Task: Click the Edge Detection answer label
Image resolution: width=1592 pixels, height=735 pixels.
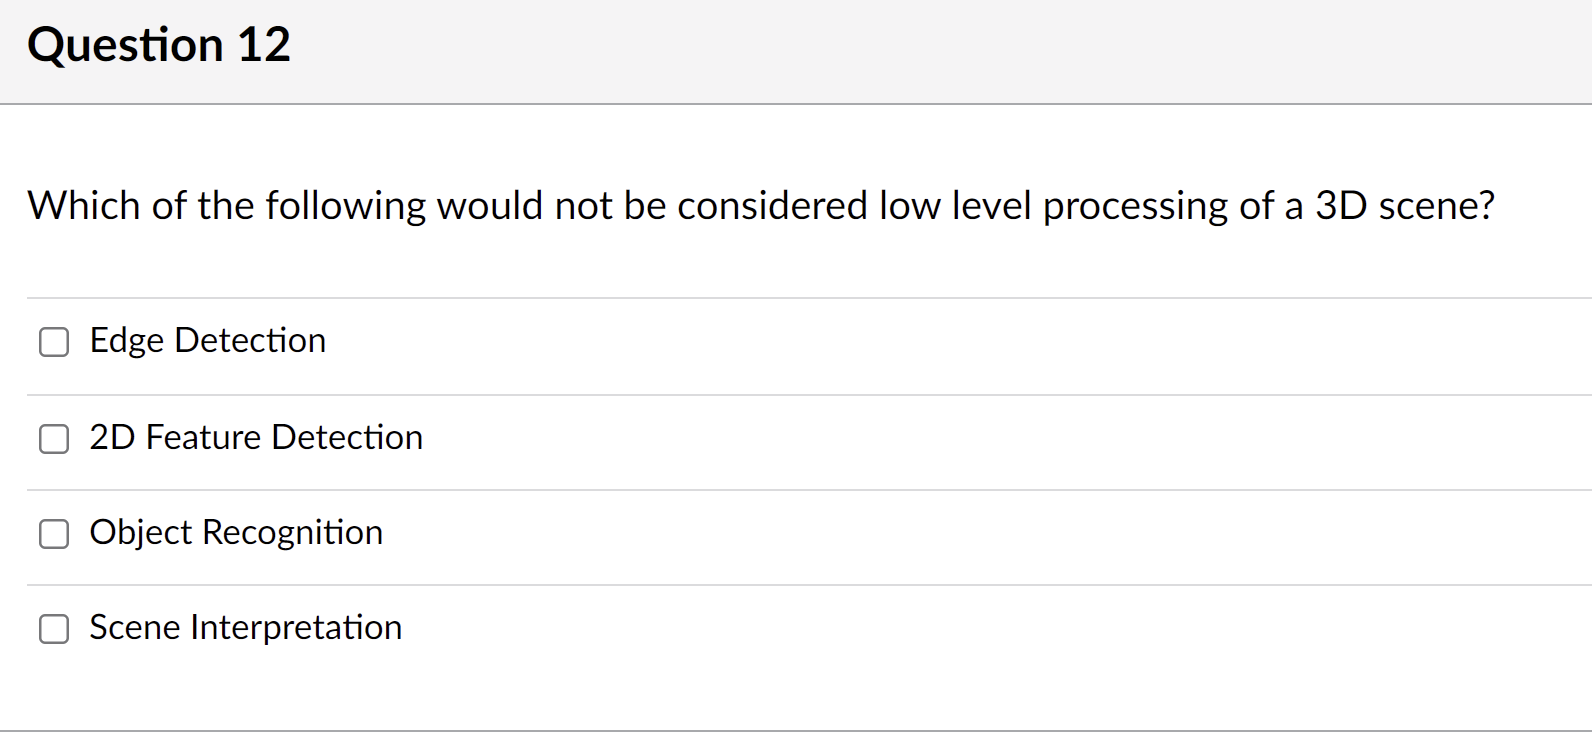Action: point(207,341)
